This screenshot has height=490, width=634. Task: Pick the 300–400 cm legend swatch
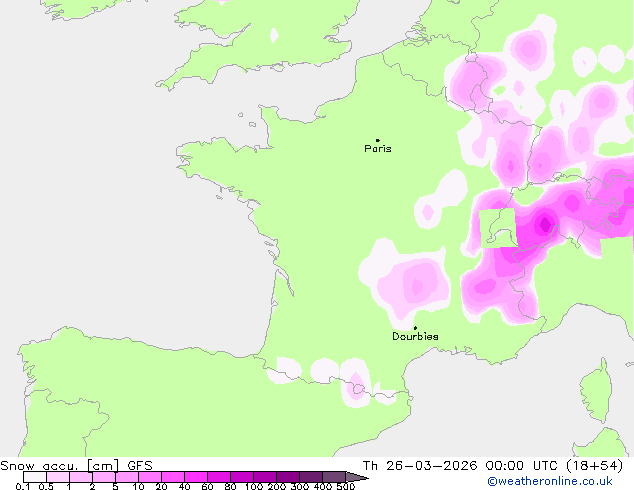coord(311,477)
